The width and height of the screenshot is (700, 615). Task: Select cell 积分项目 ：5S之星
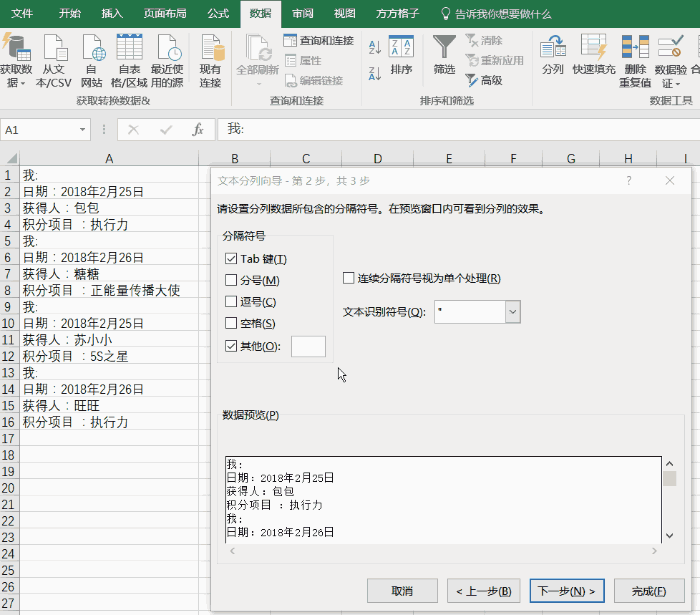pos(109,356)
